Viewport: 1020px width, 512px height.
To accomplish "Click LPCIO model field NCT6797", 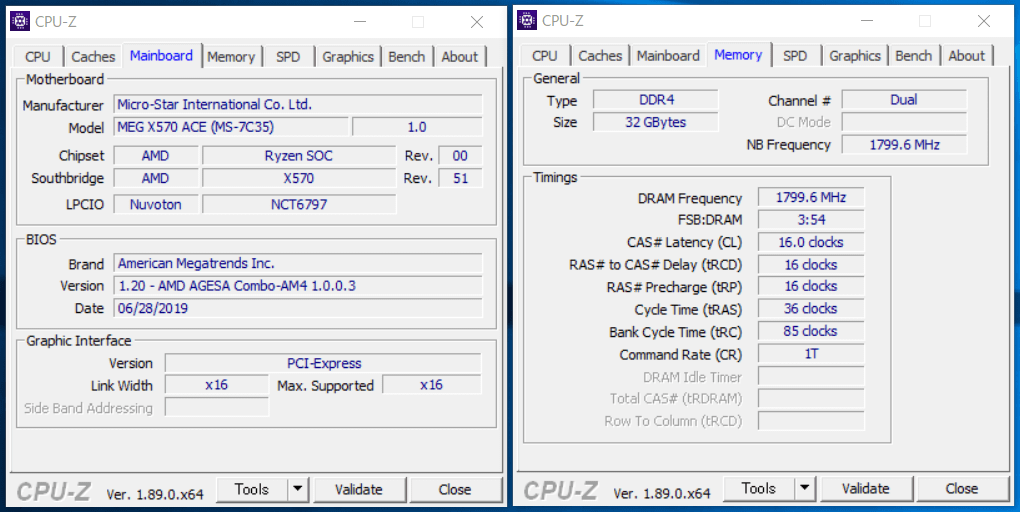I will click(x=299, y=204).
